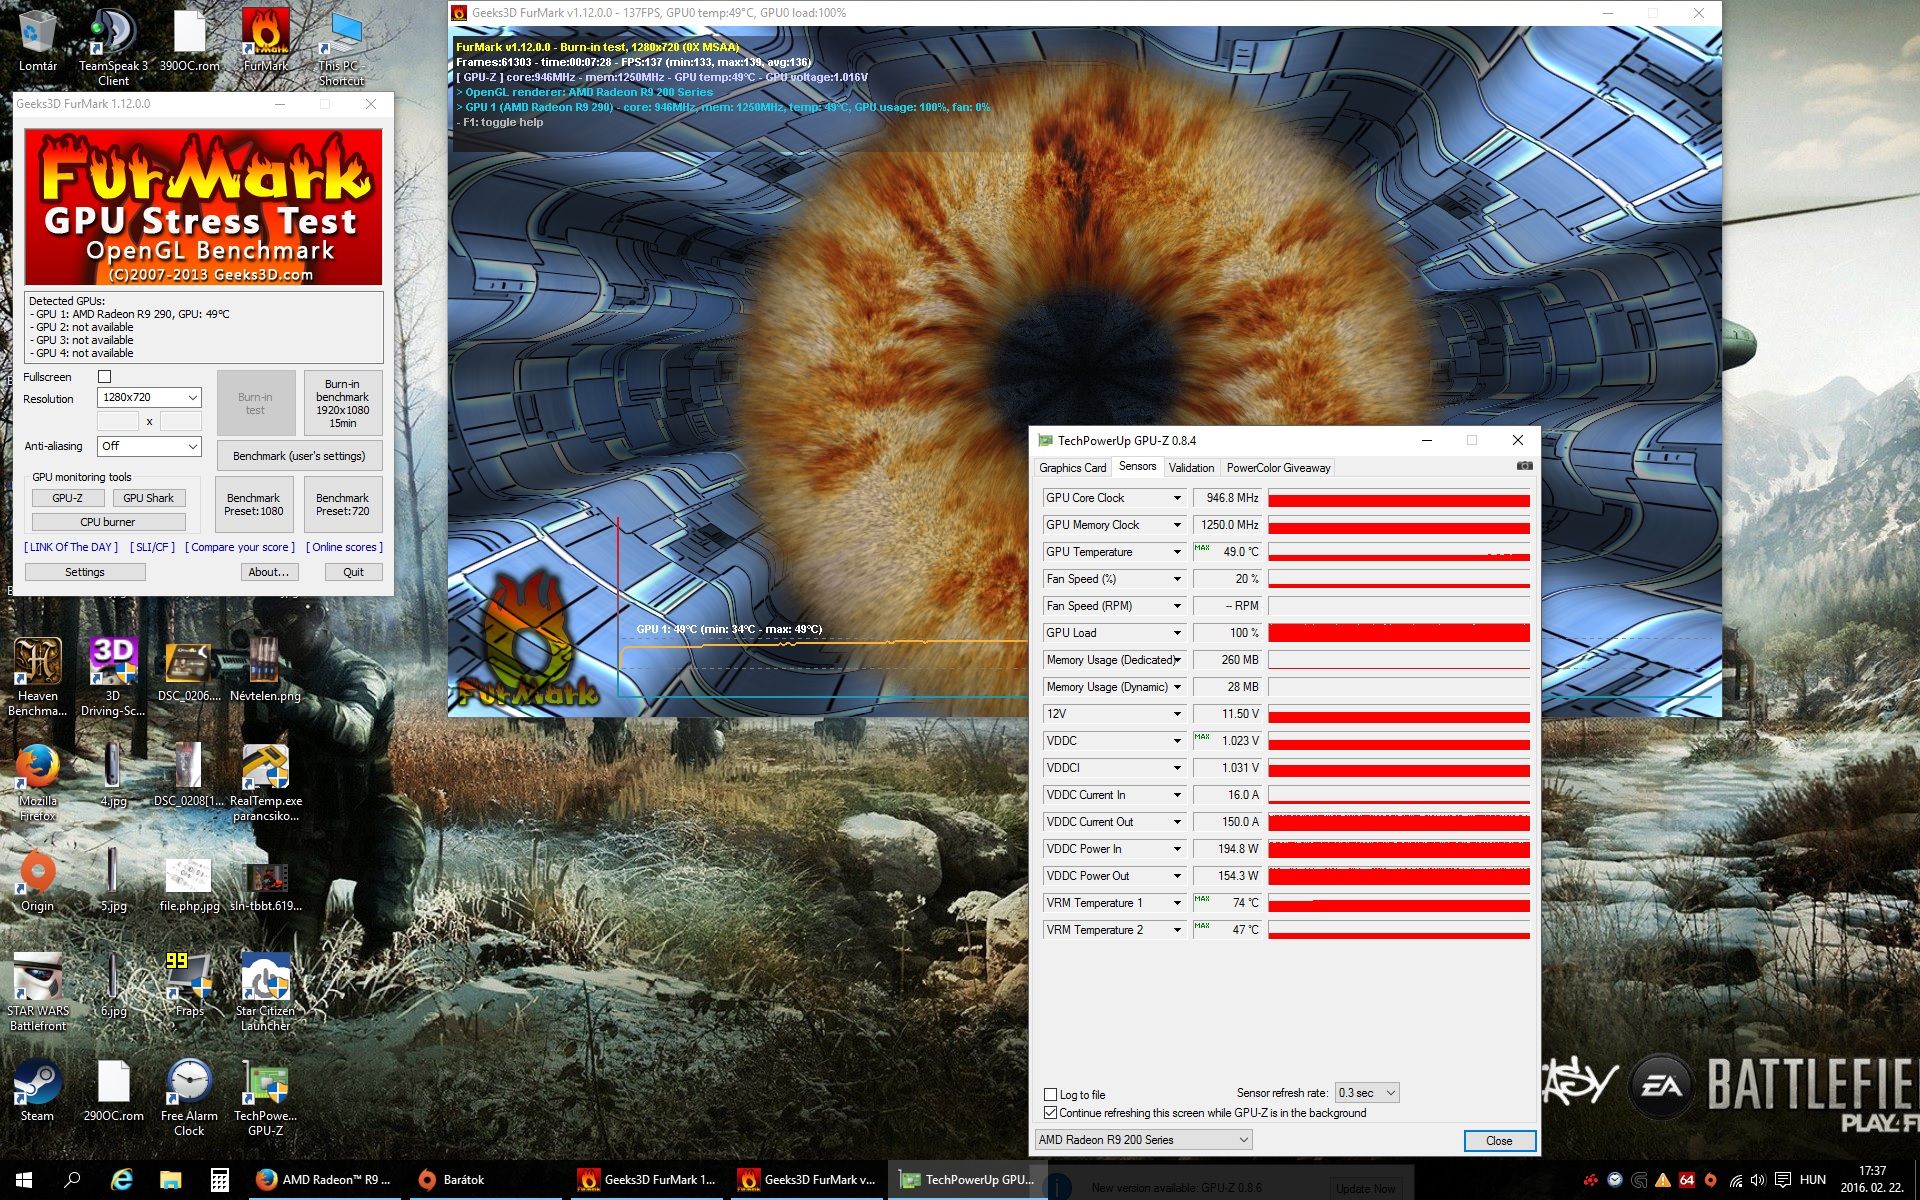Expand GPU Core Clock sensor dropdown
1920x1200 pixels.
coord(1177,498)
